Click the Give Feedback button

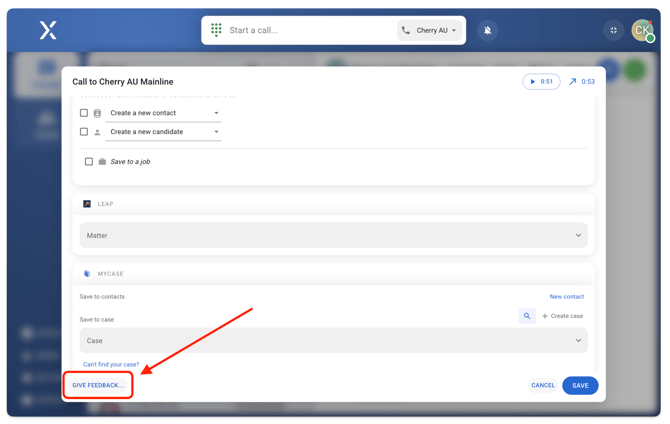(98, 385)
